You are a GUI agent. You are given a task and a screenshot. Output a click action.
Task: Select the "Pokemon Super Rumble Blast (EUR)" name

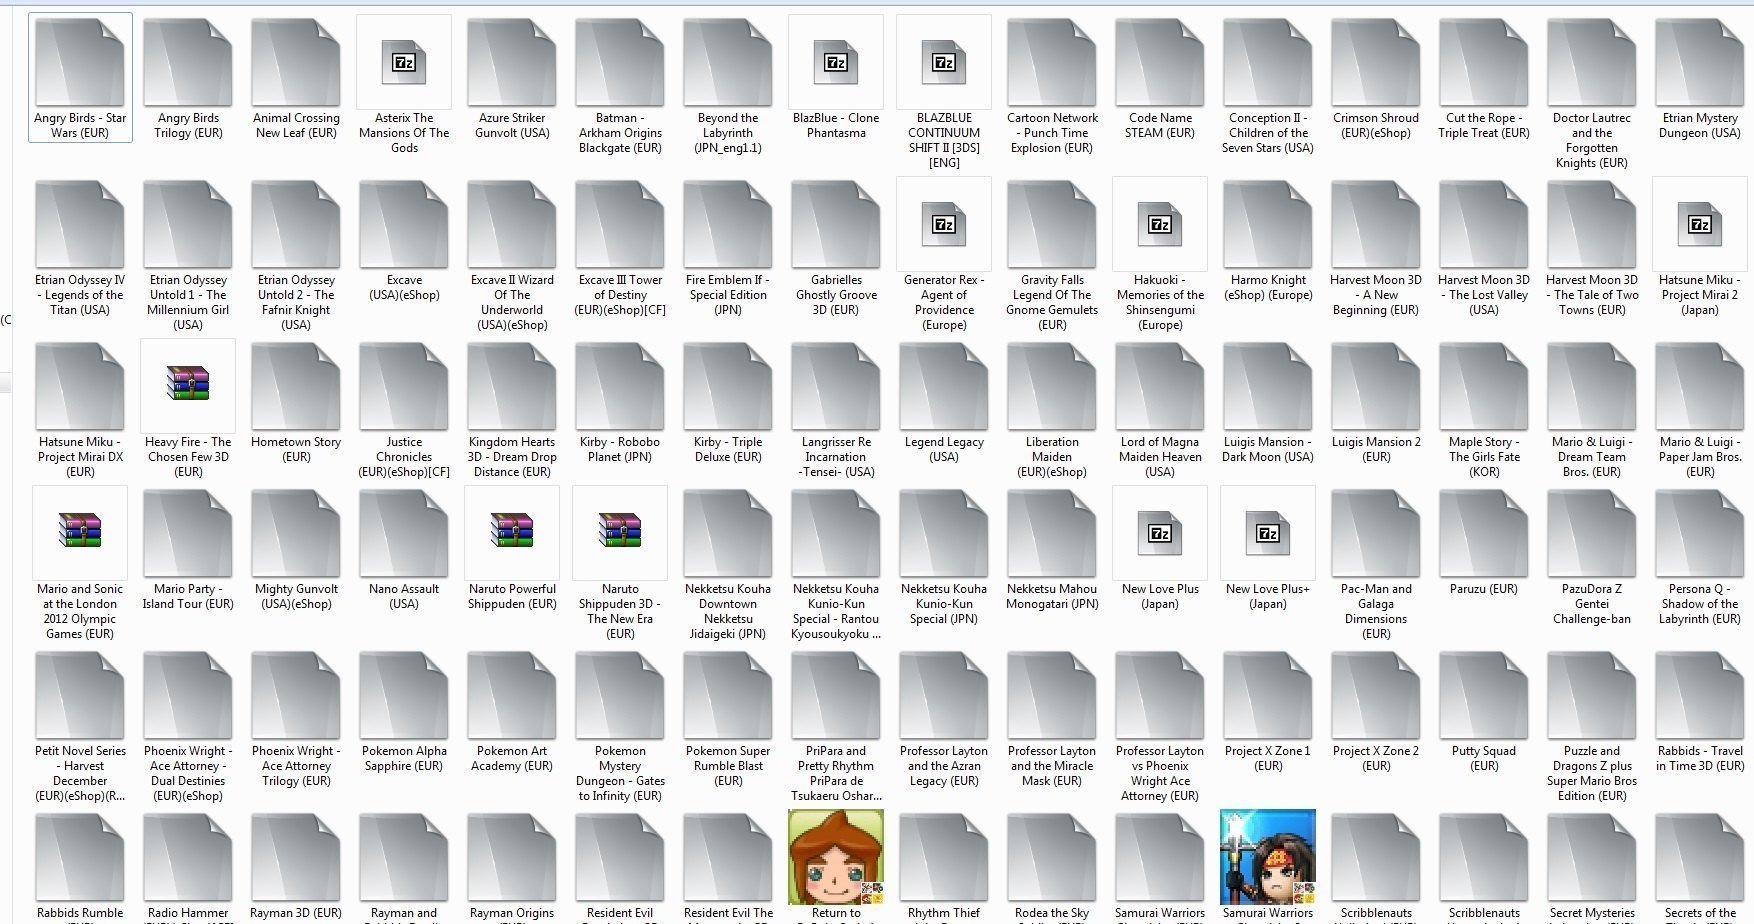point(728,766)
